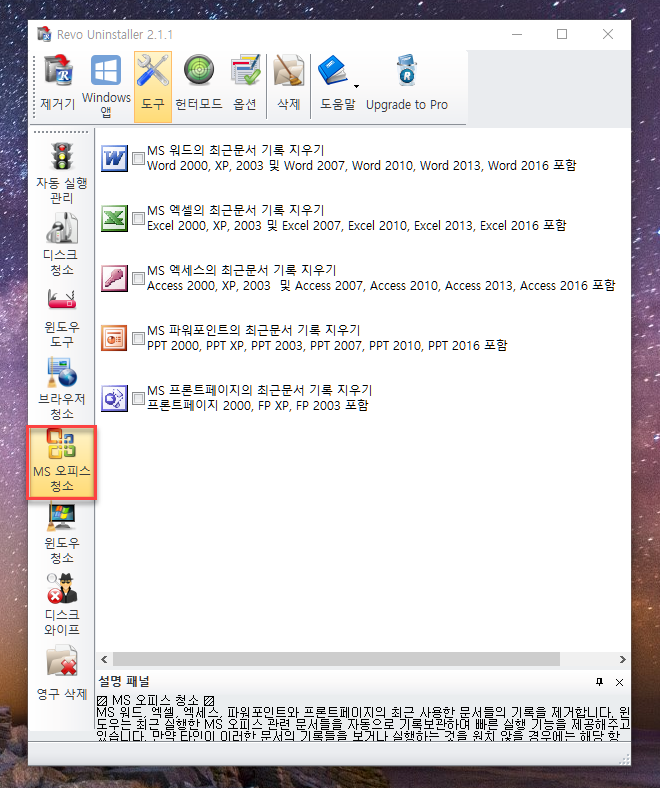The width and height of the screenshot is (660, 788).
Task: Click the Excel application icon
Action: [x=114, y=218]
